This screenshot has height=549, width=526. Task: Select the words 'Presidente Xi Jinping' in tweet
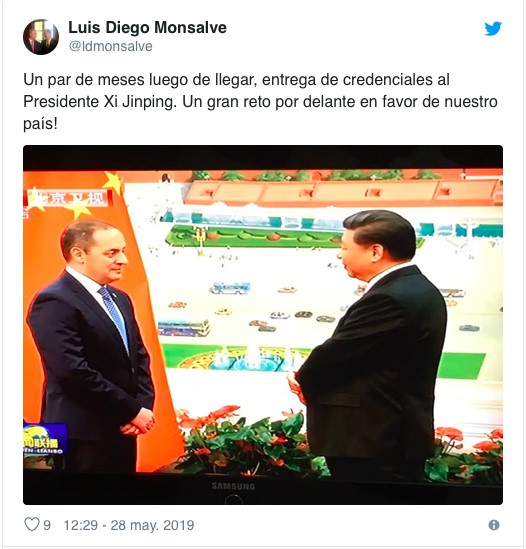tap(98, 102)
